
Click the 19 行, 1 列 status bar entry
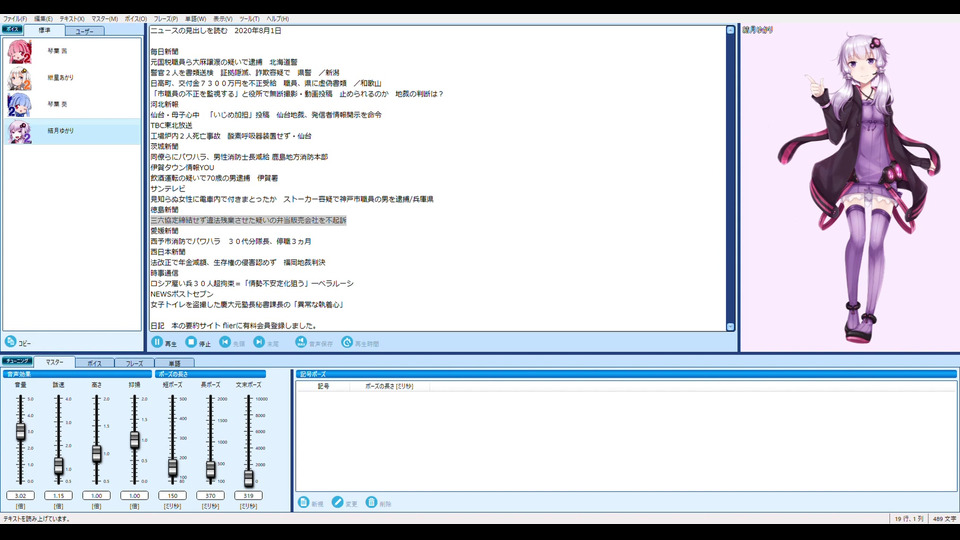click(x=909, y=519)
